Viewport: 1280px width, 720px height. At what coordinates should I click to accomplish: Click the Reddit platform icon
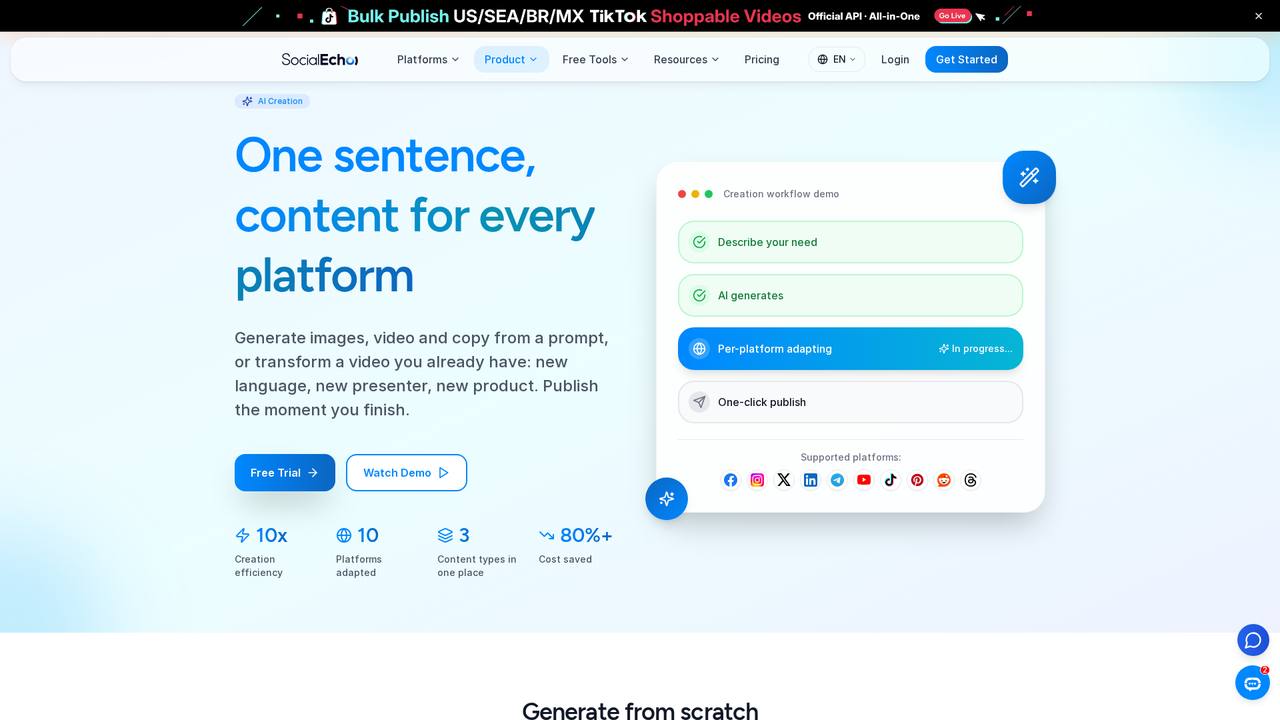click(x=944, y=480)
